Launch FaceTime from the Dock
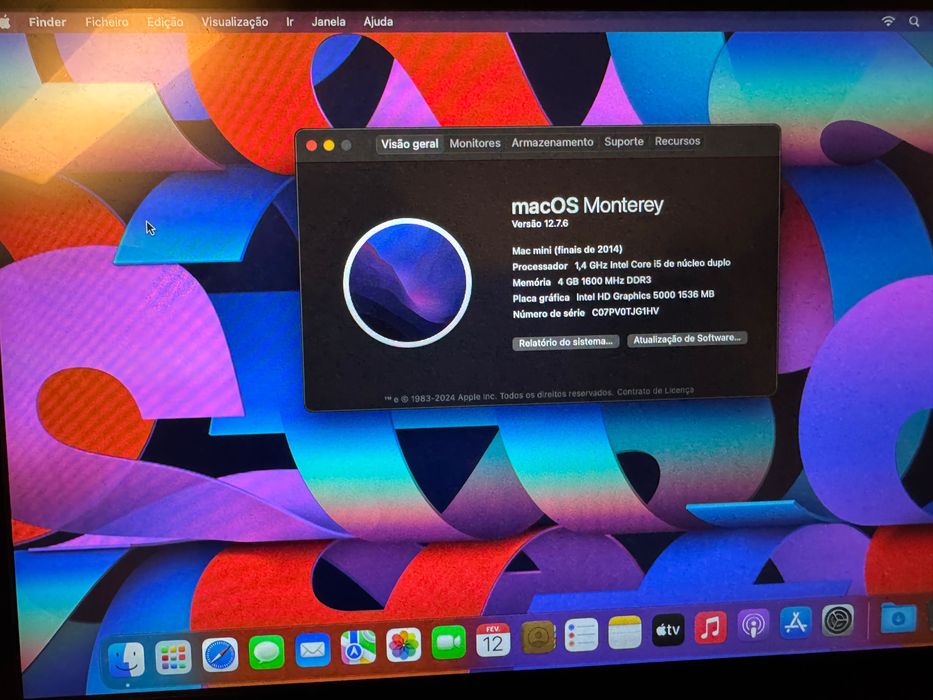933x700 pixels. coord(449,643)
